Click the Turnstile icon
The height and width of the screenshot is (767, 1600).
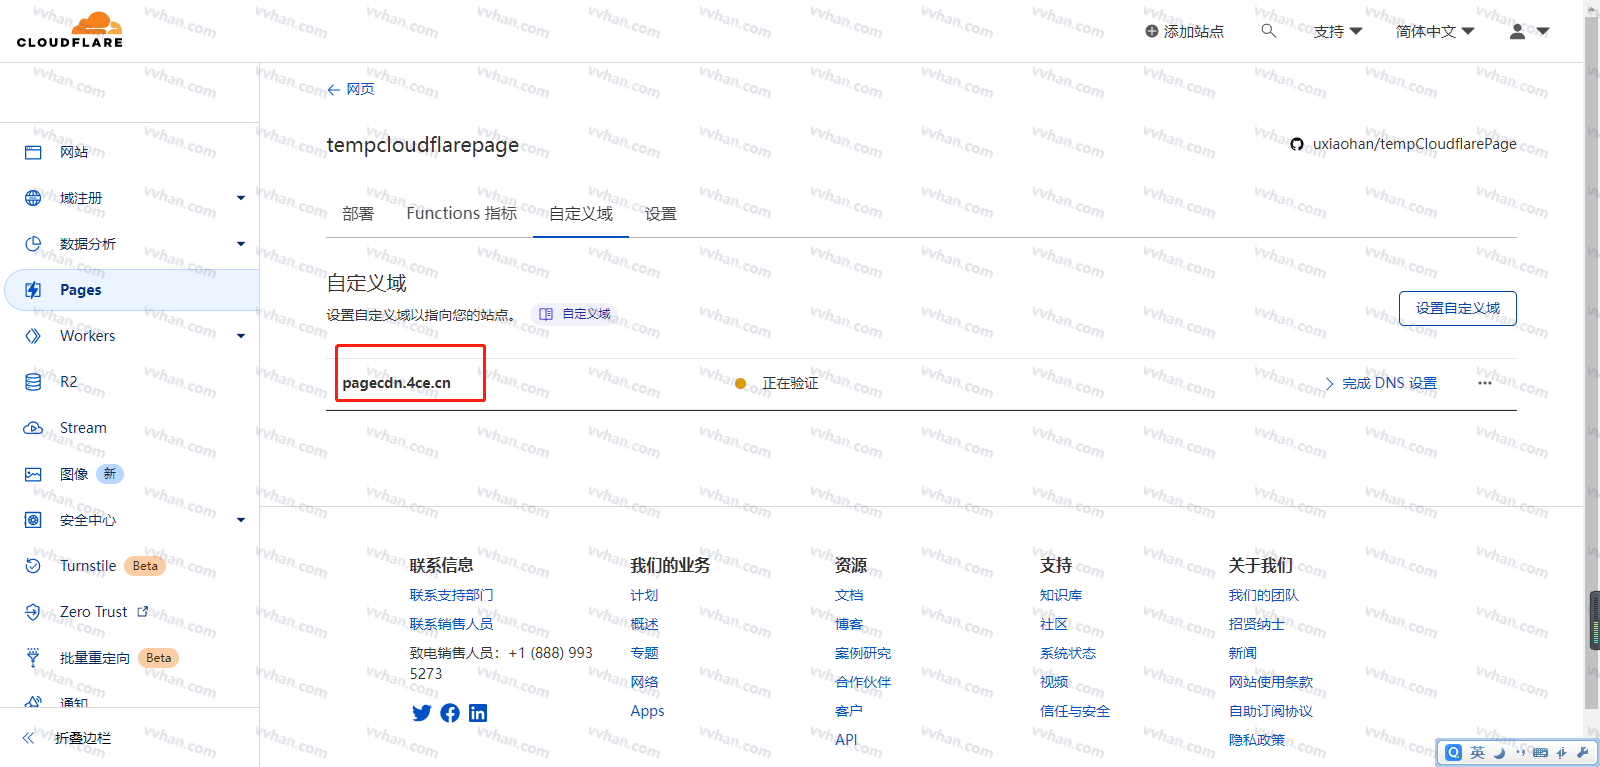click(x=33, y=566)
